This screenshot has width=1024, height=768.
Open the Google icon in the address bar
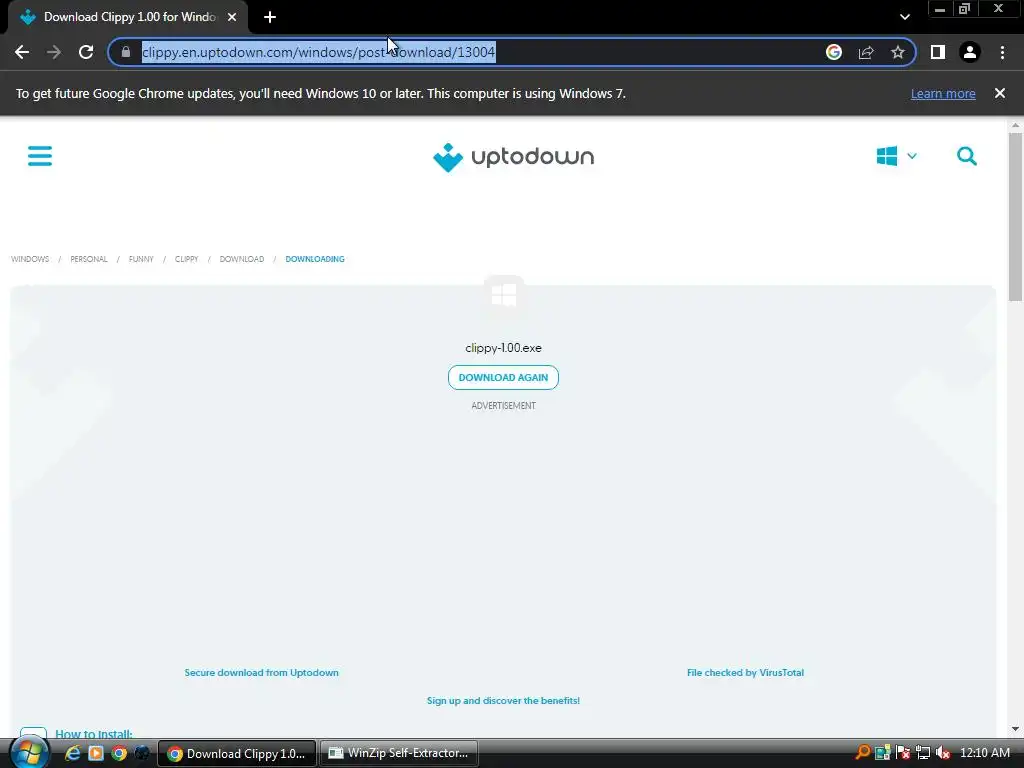(x=834, y=52)
